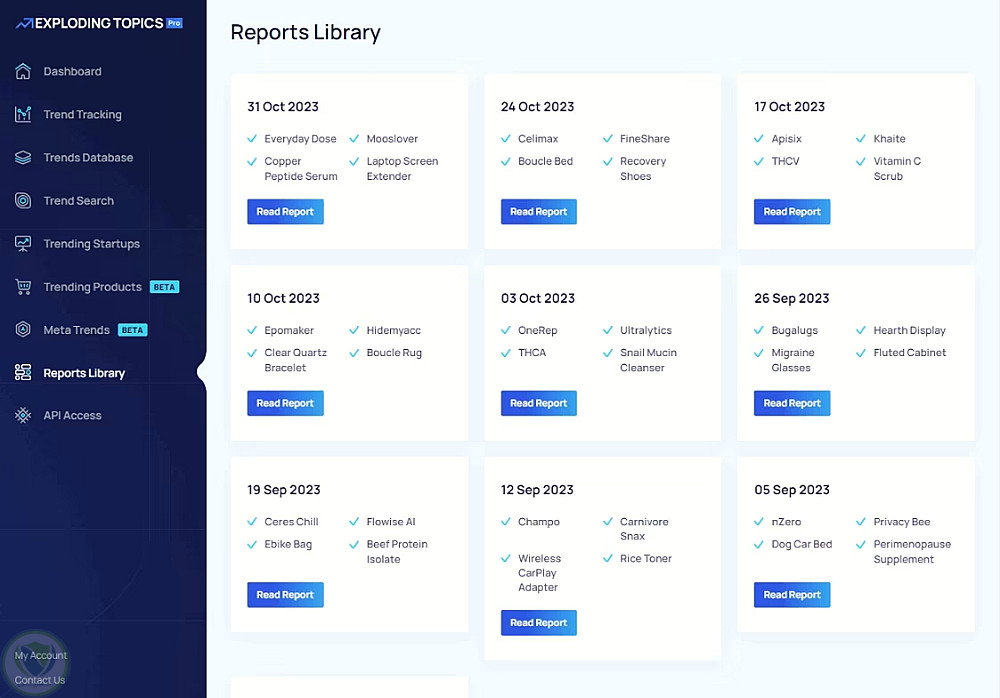Read Report for 10 Oct 2023
1000x698 pixels.
coord(285,403)
